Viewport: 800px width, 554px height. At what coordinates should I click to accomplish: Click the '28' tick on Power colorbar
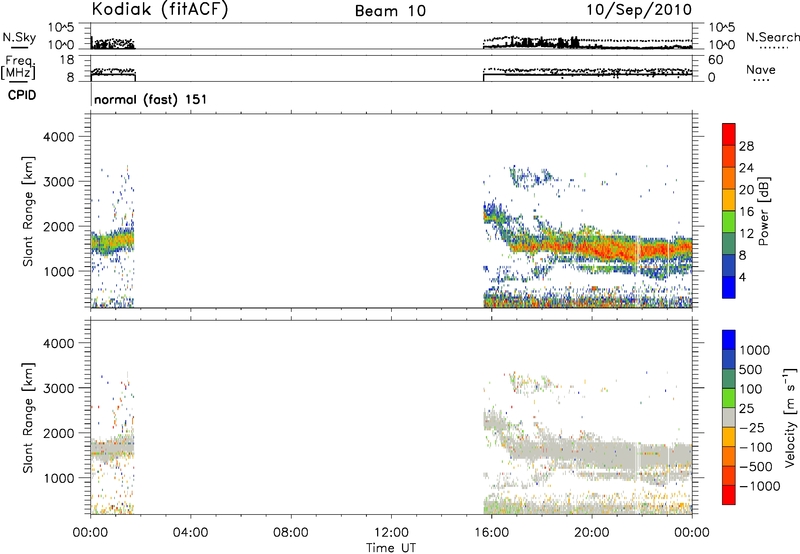[746, 146]
